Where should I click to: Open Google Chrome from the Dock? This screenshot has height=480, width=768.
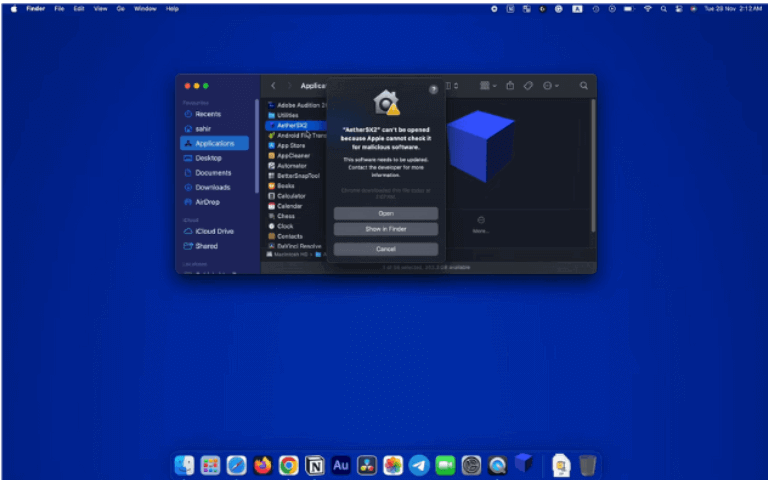coord(288,465)
